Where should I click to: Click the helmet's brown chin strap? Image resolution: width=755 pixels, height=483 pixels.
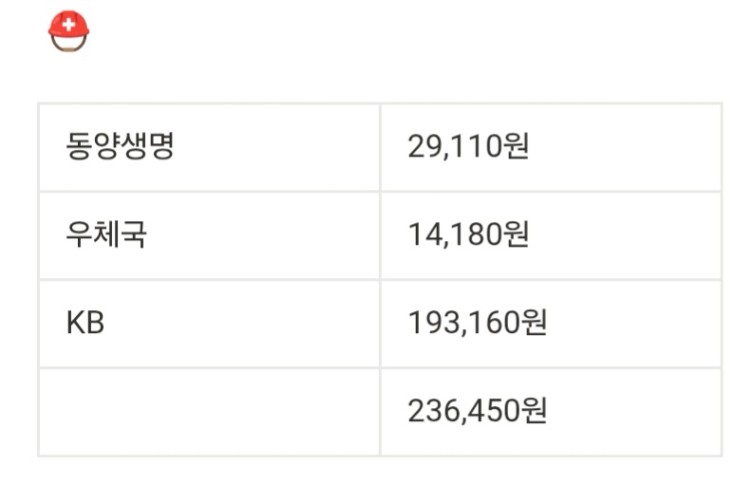click(69, 45)
